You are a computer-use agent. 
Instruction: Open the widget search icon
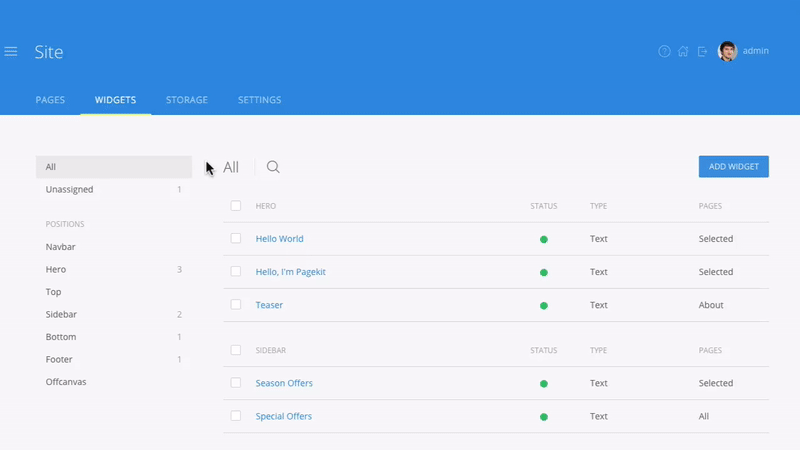click(x=273, y=167)
